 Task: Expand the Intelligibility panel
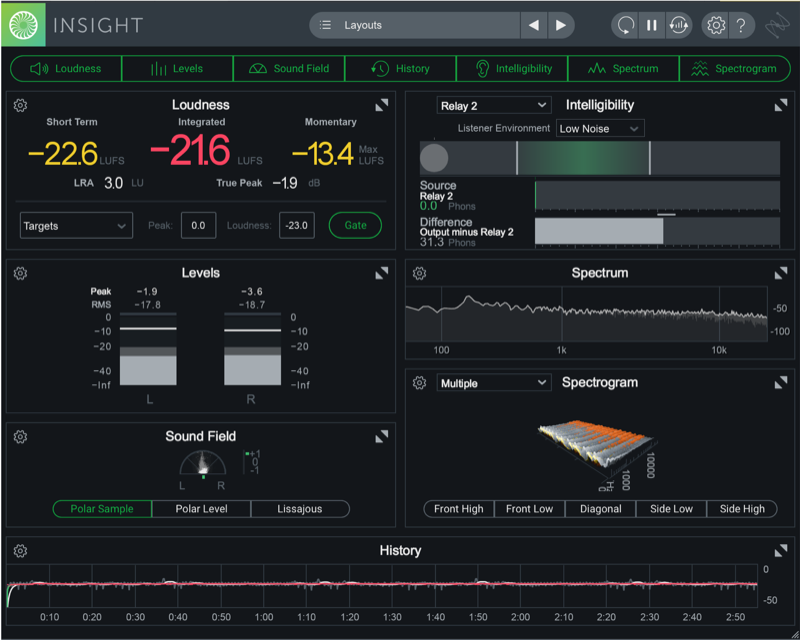click(781, 105)
